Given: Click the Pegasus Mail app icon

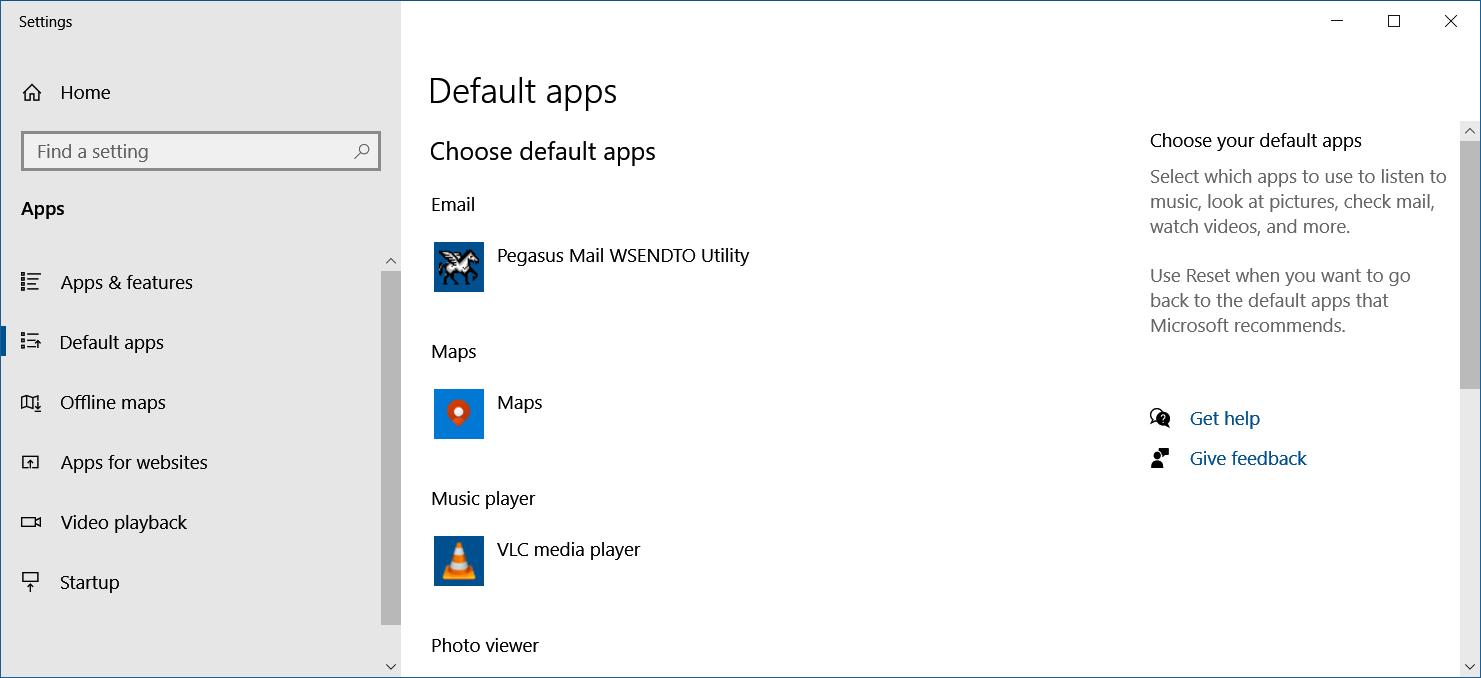Looking at the screenshot, I should coord(459,267).
